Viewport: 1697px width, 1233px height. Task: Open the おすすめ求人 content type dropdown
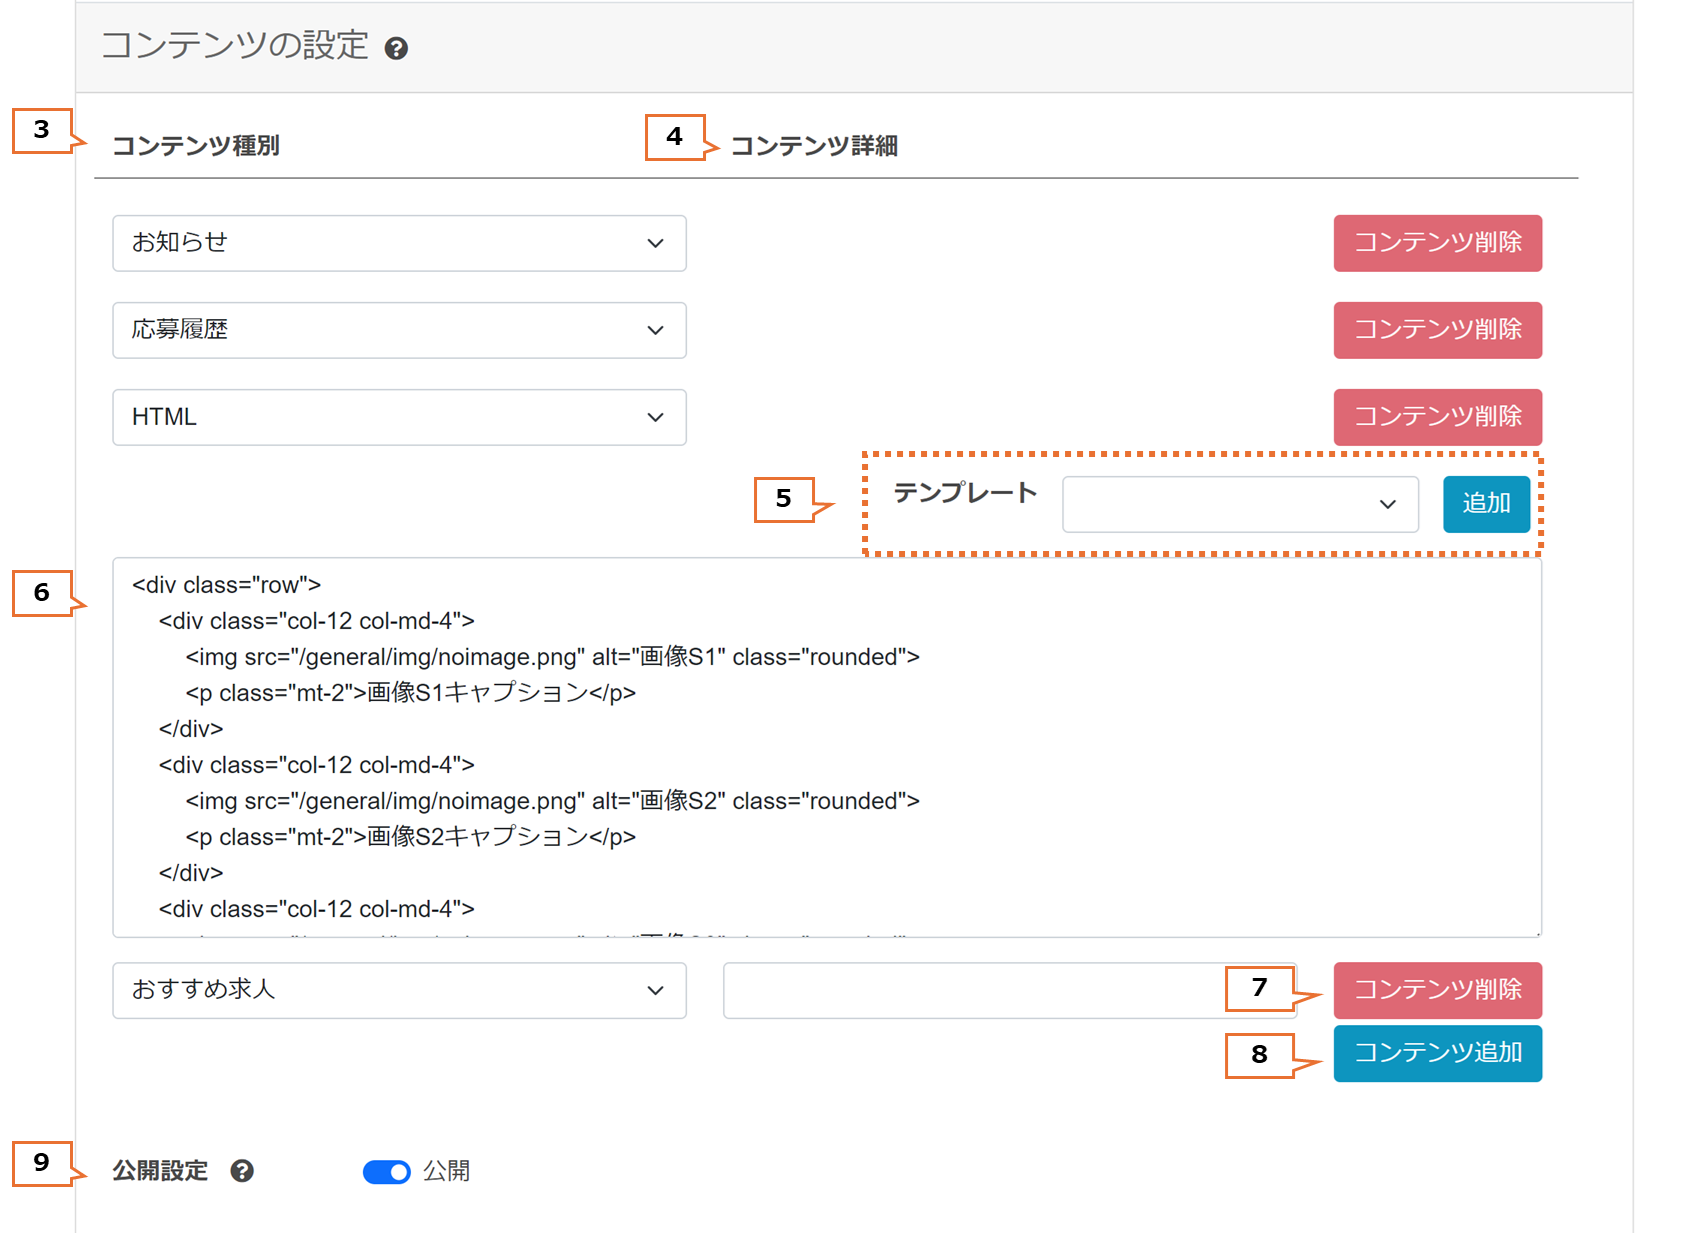[x=399, y=990]
